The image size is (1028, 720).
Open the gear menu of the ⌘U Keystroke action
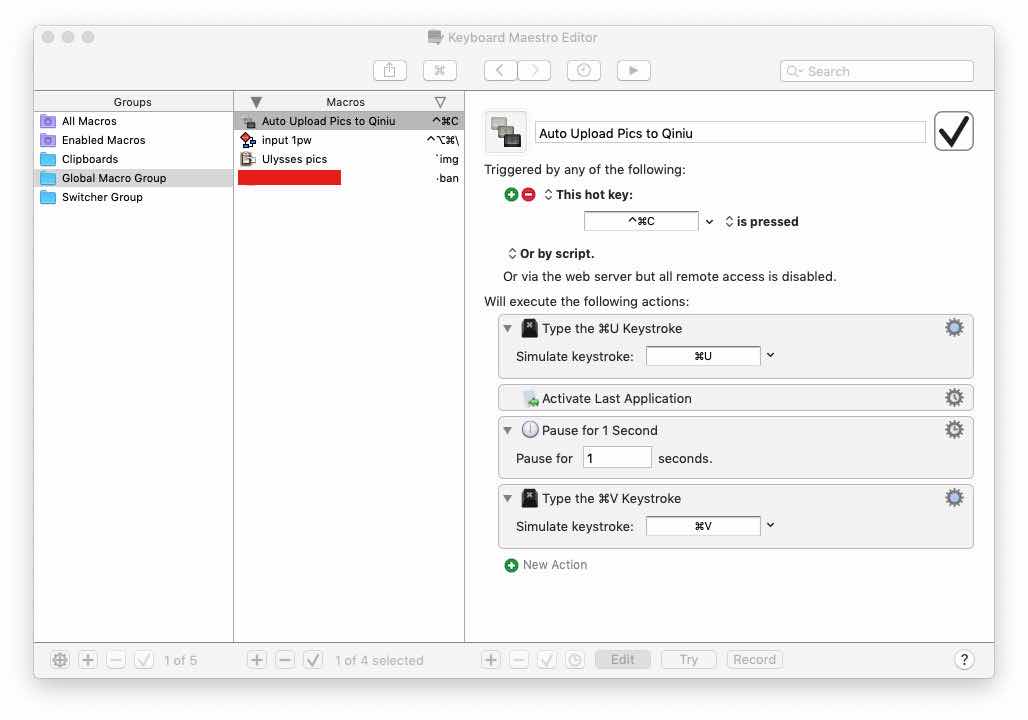(x=954, y=328)
